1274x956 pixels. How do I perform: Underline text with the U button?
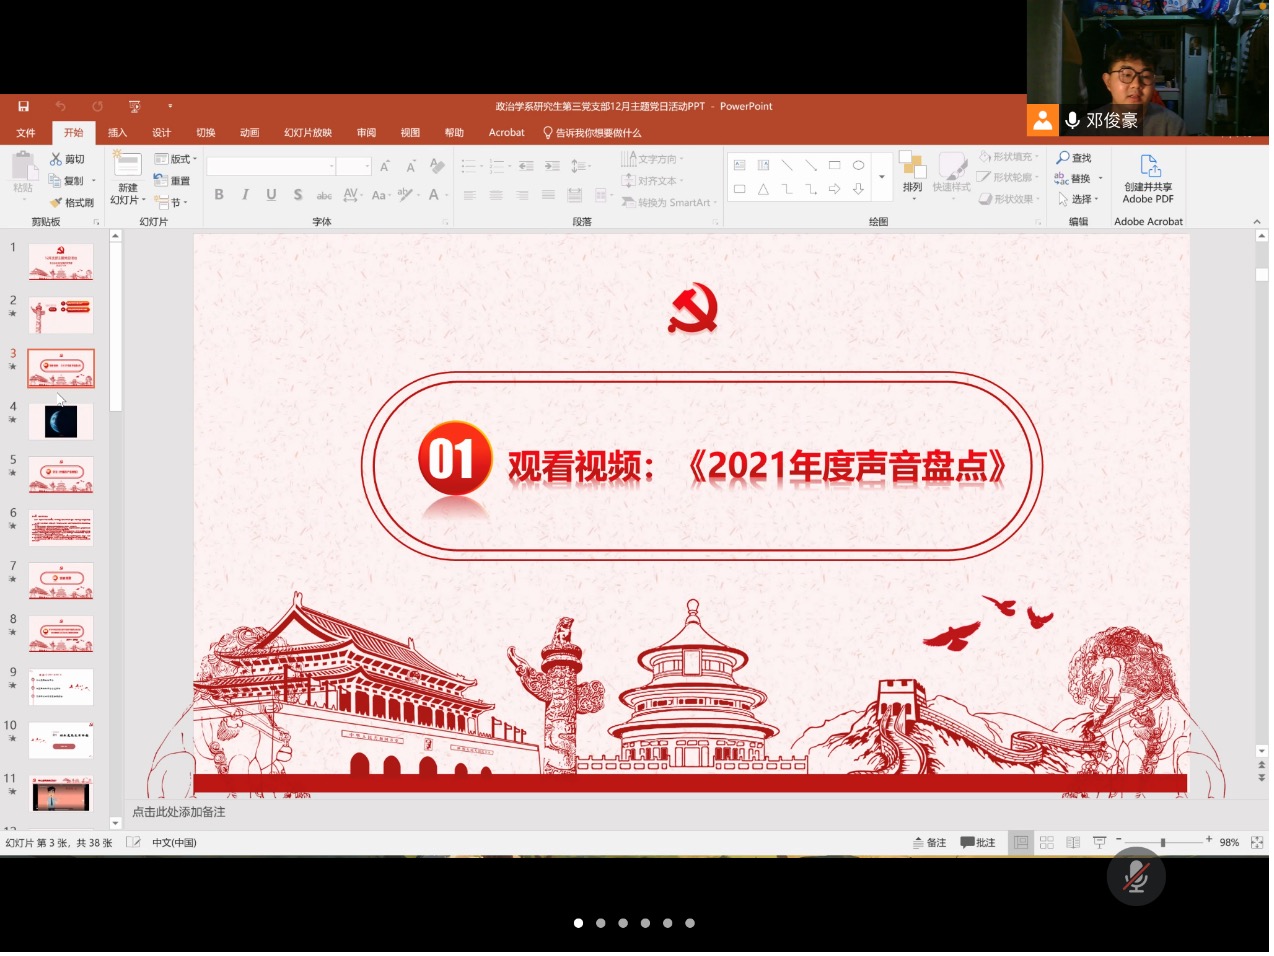click(x=271, y=195)
